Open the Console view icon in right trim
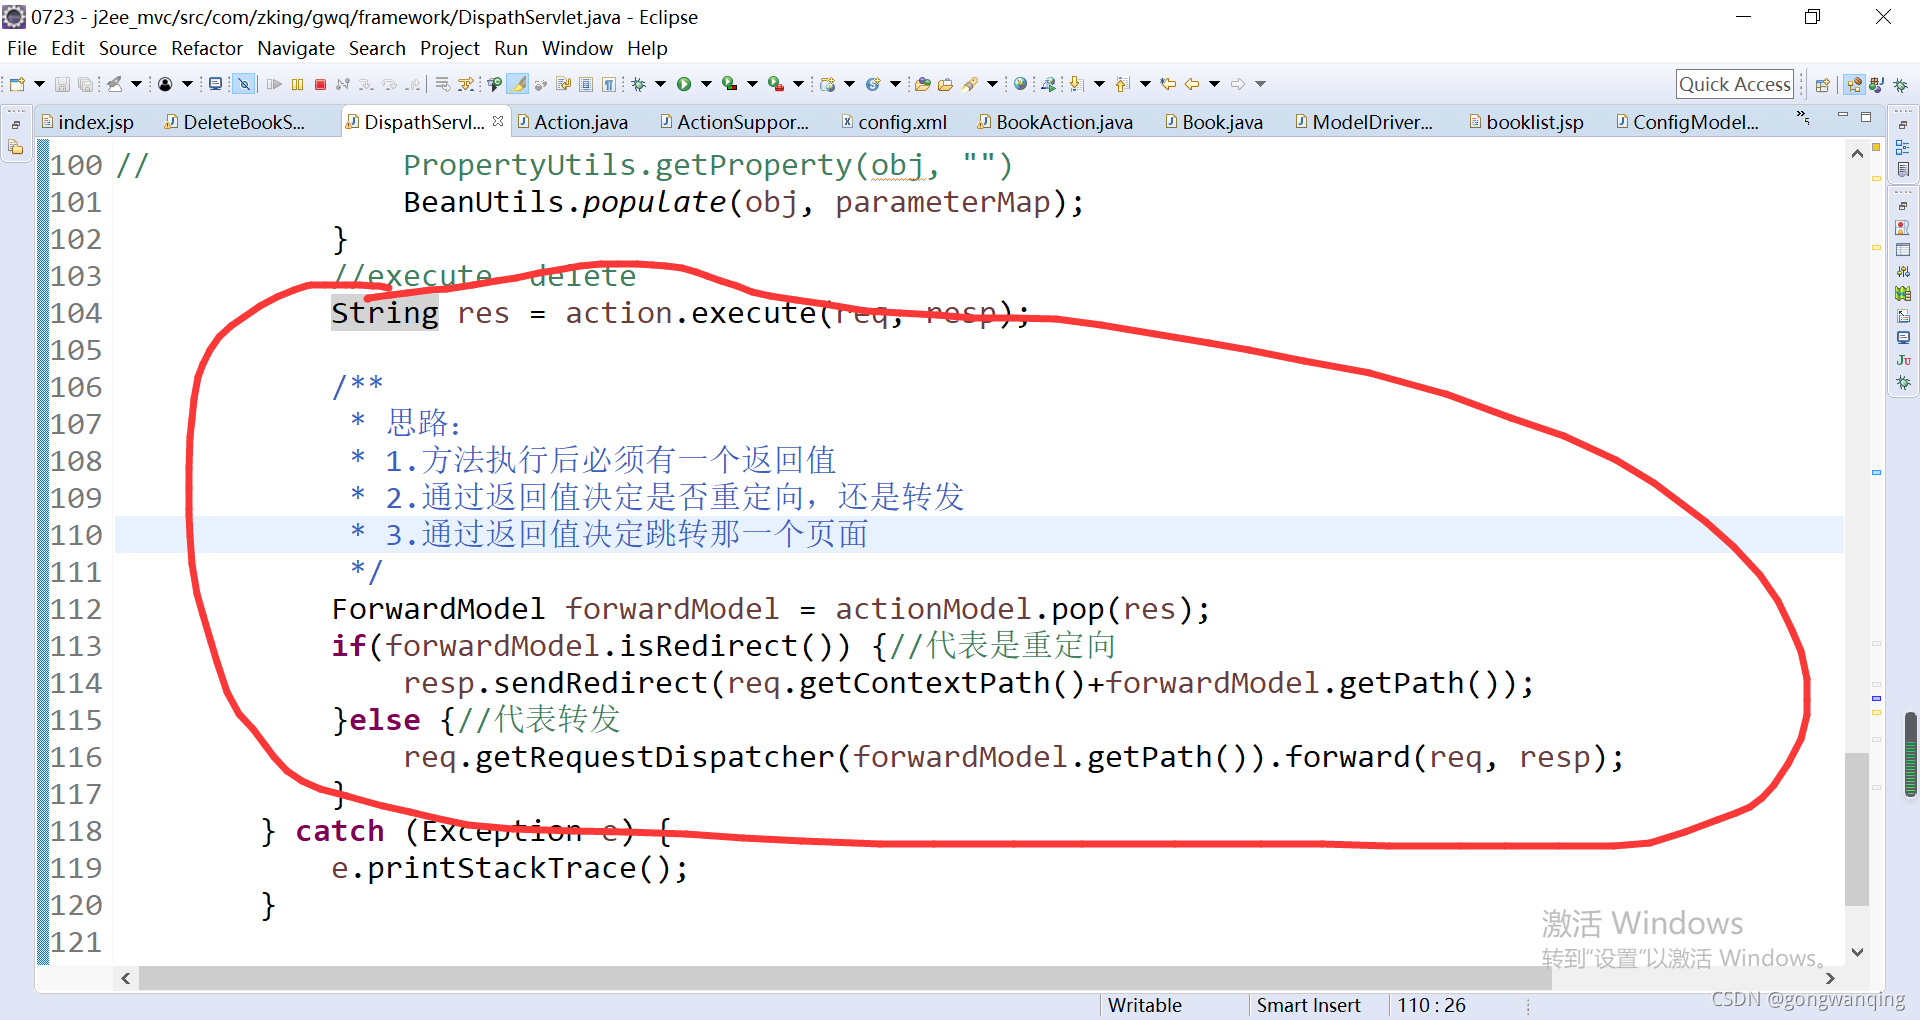The width and height of the screenshot is (1920, 1020). coord(1903,338)
